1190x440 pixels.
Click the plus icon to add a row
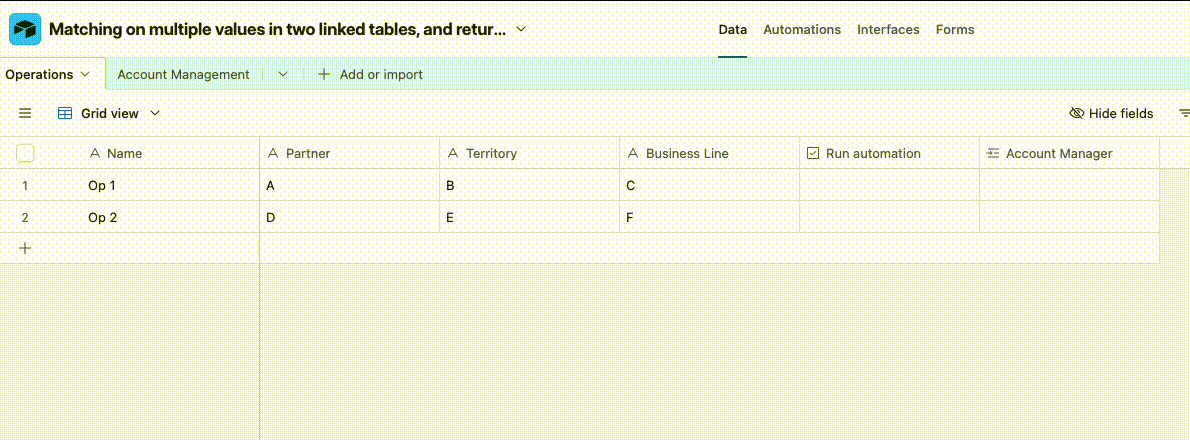pyautogui.click(x=25, y=248)
